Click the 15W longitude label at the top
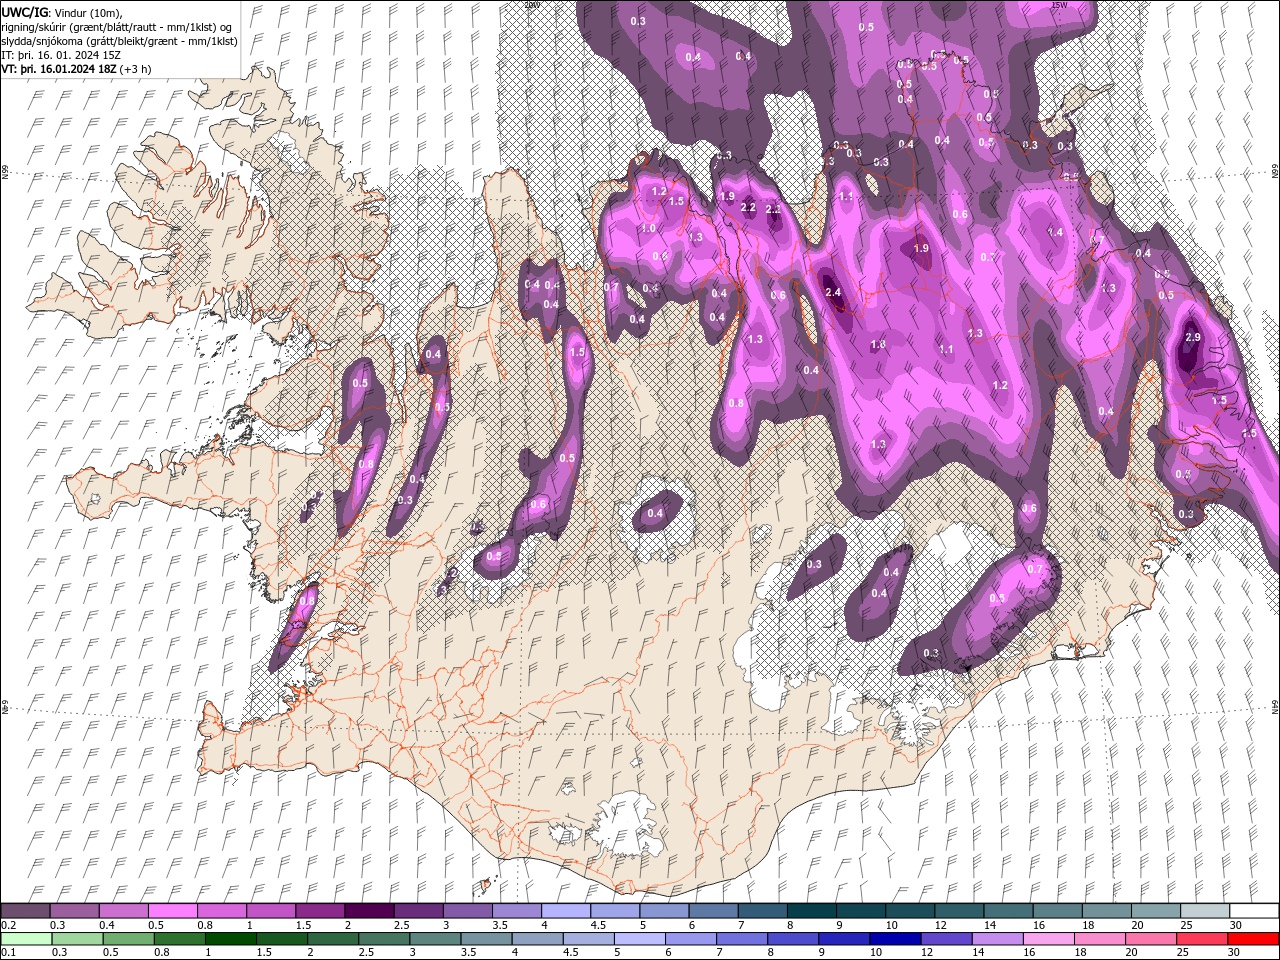The image size is (1280, 960). tap(1059, 5)
